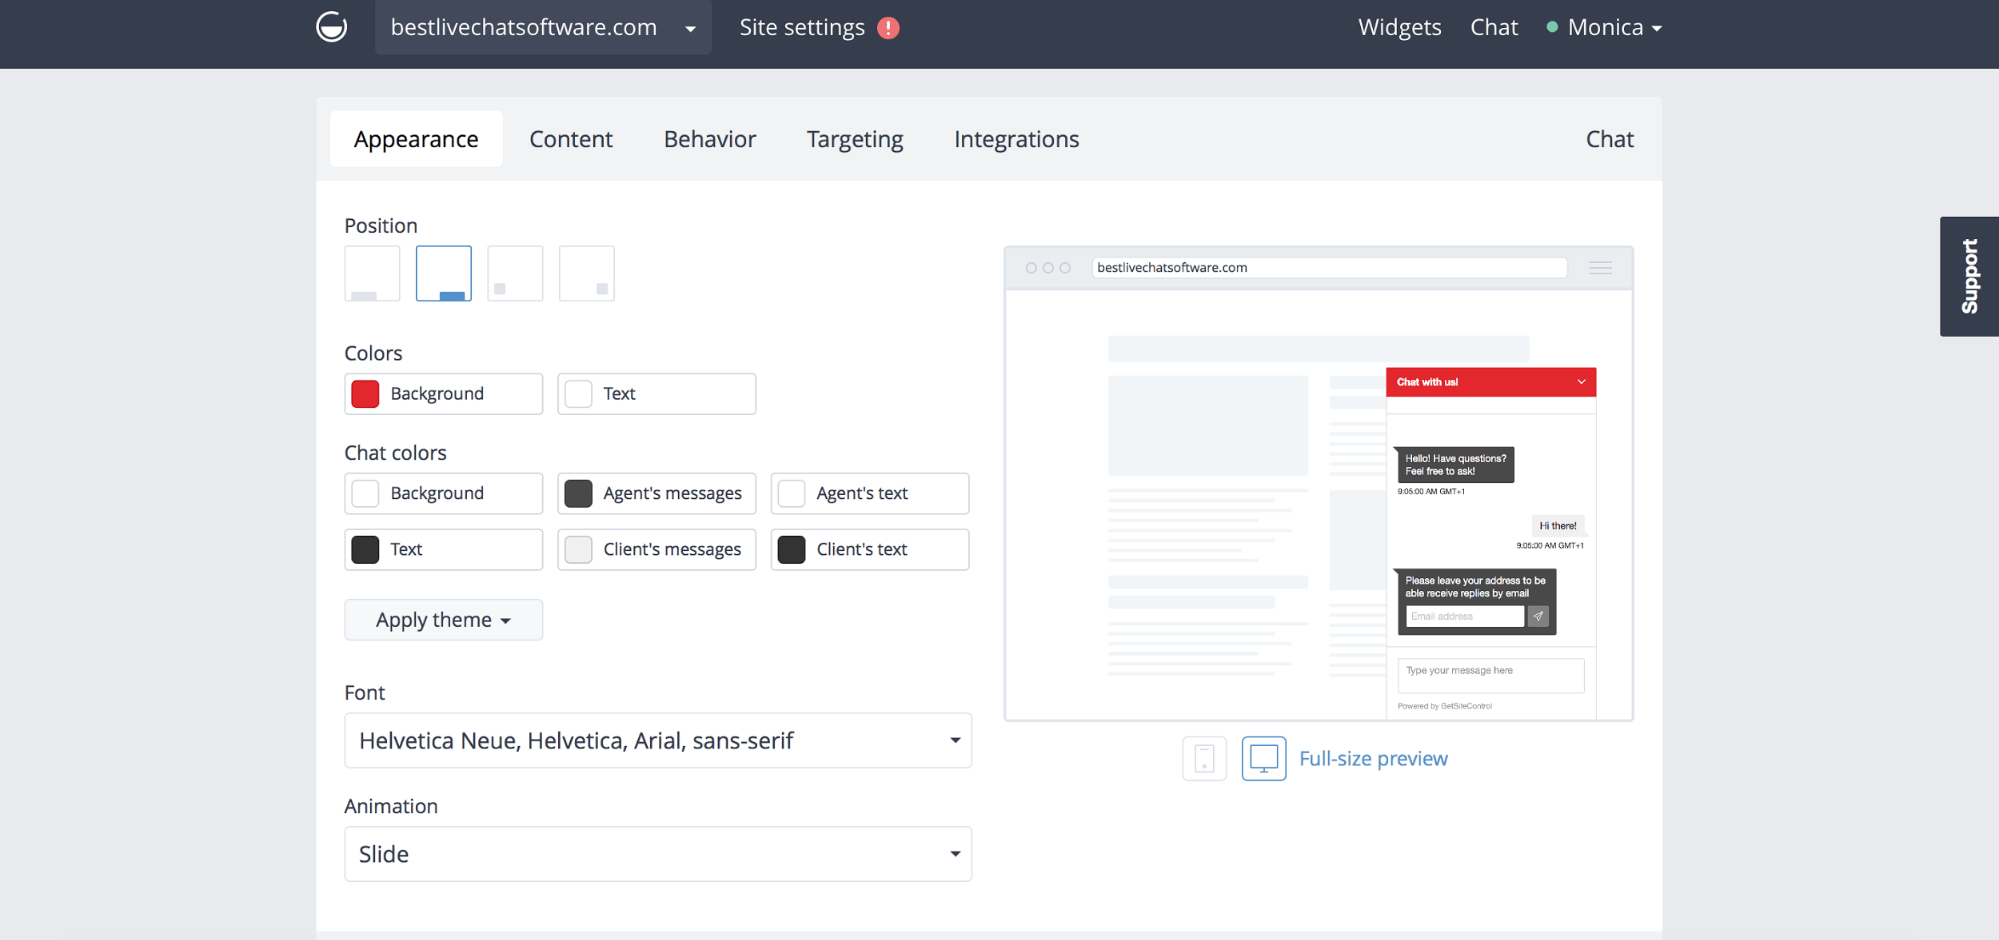The height and width of the screenshot is (940, 1999).
Task: Open the Apply theme dropdown
Action: 443,620
